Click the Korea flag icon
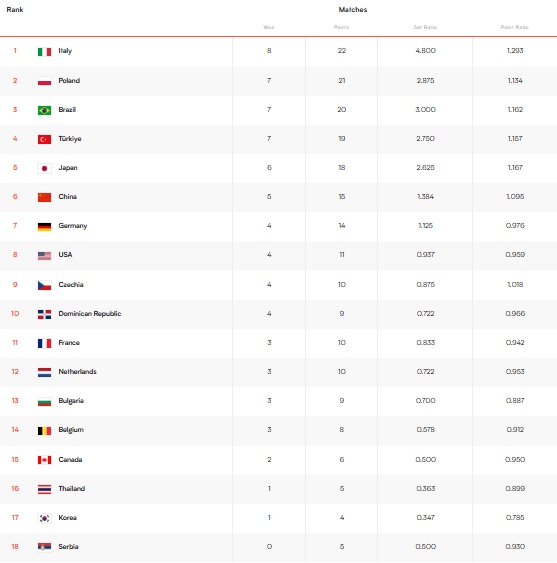 (44, 518)
